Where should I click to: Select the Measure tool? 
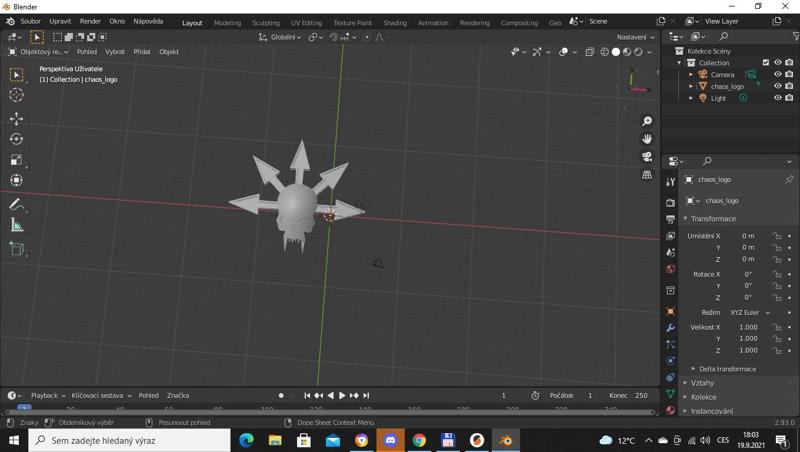coord(16,225)
